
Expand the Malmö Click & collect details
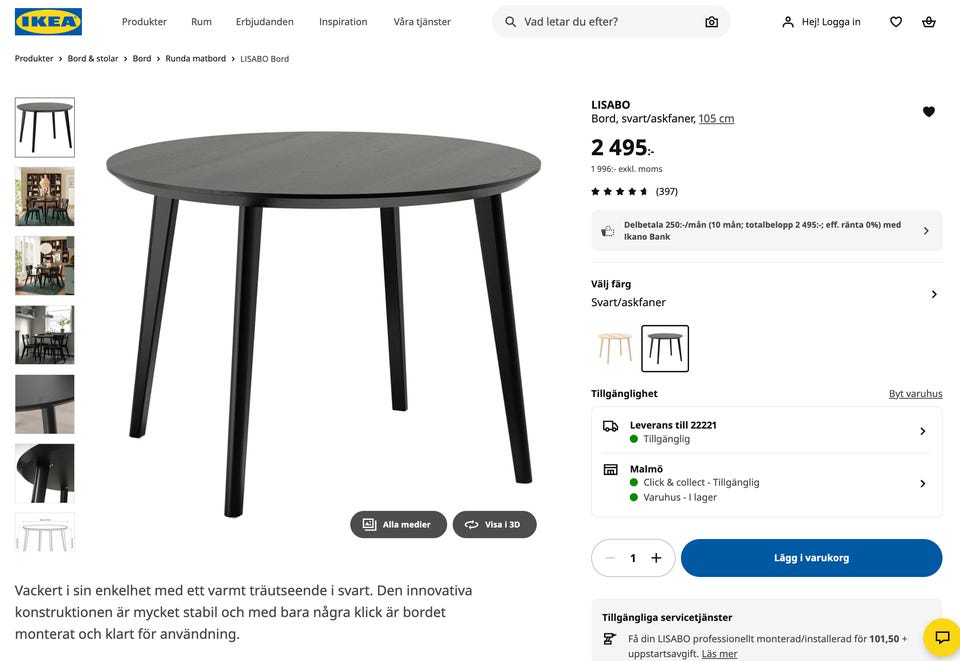click(922, 483)
